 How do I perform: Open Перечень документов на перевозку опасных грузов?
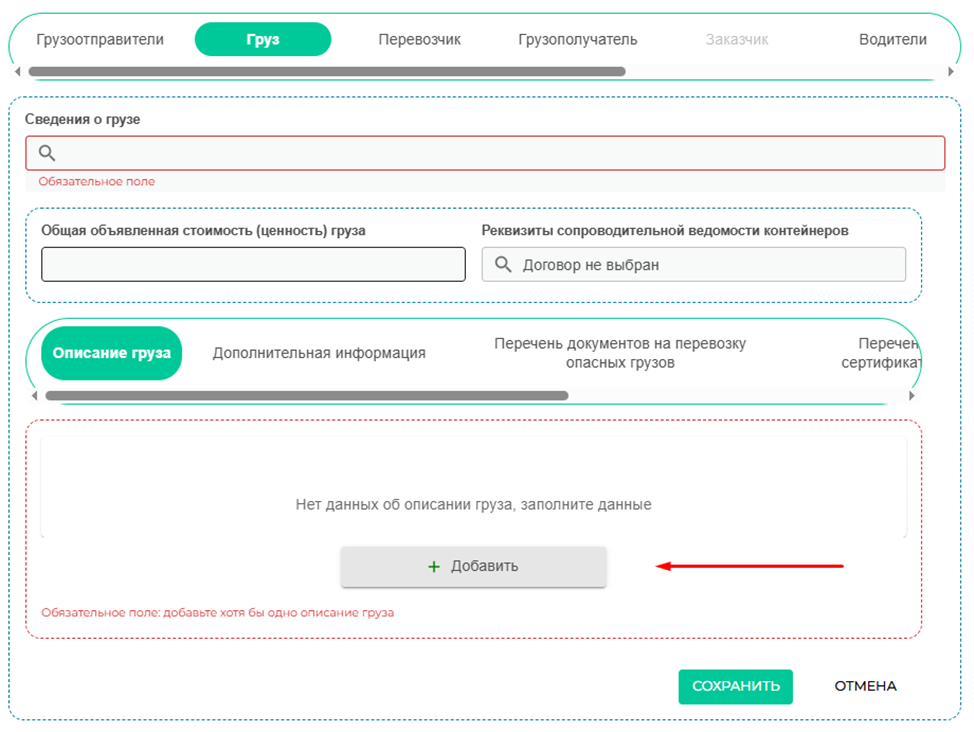[x=620, y=353]
